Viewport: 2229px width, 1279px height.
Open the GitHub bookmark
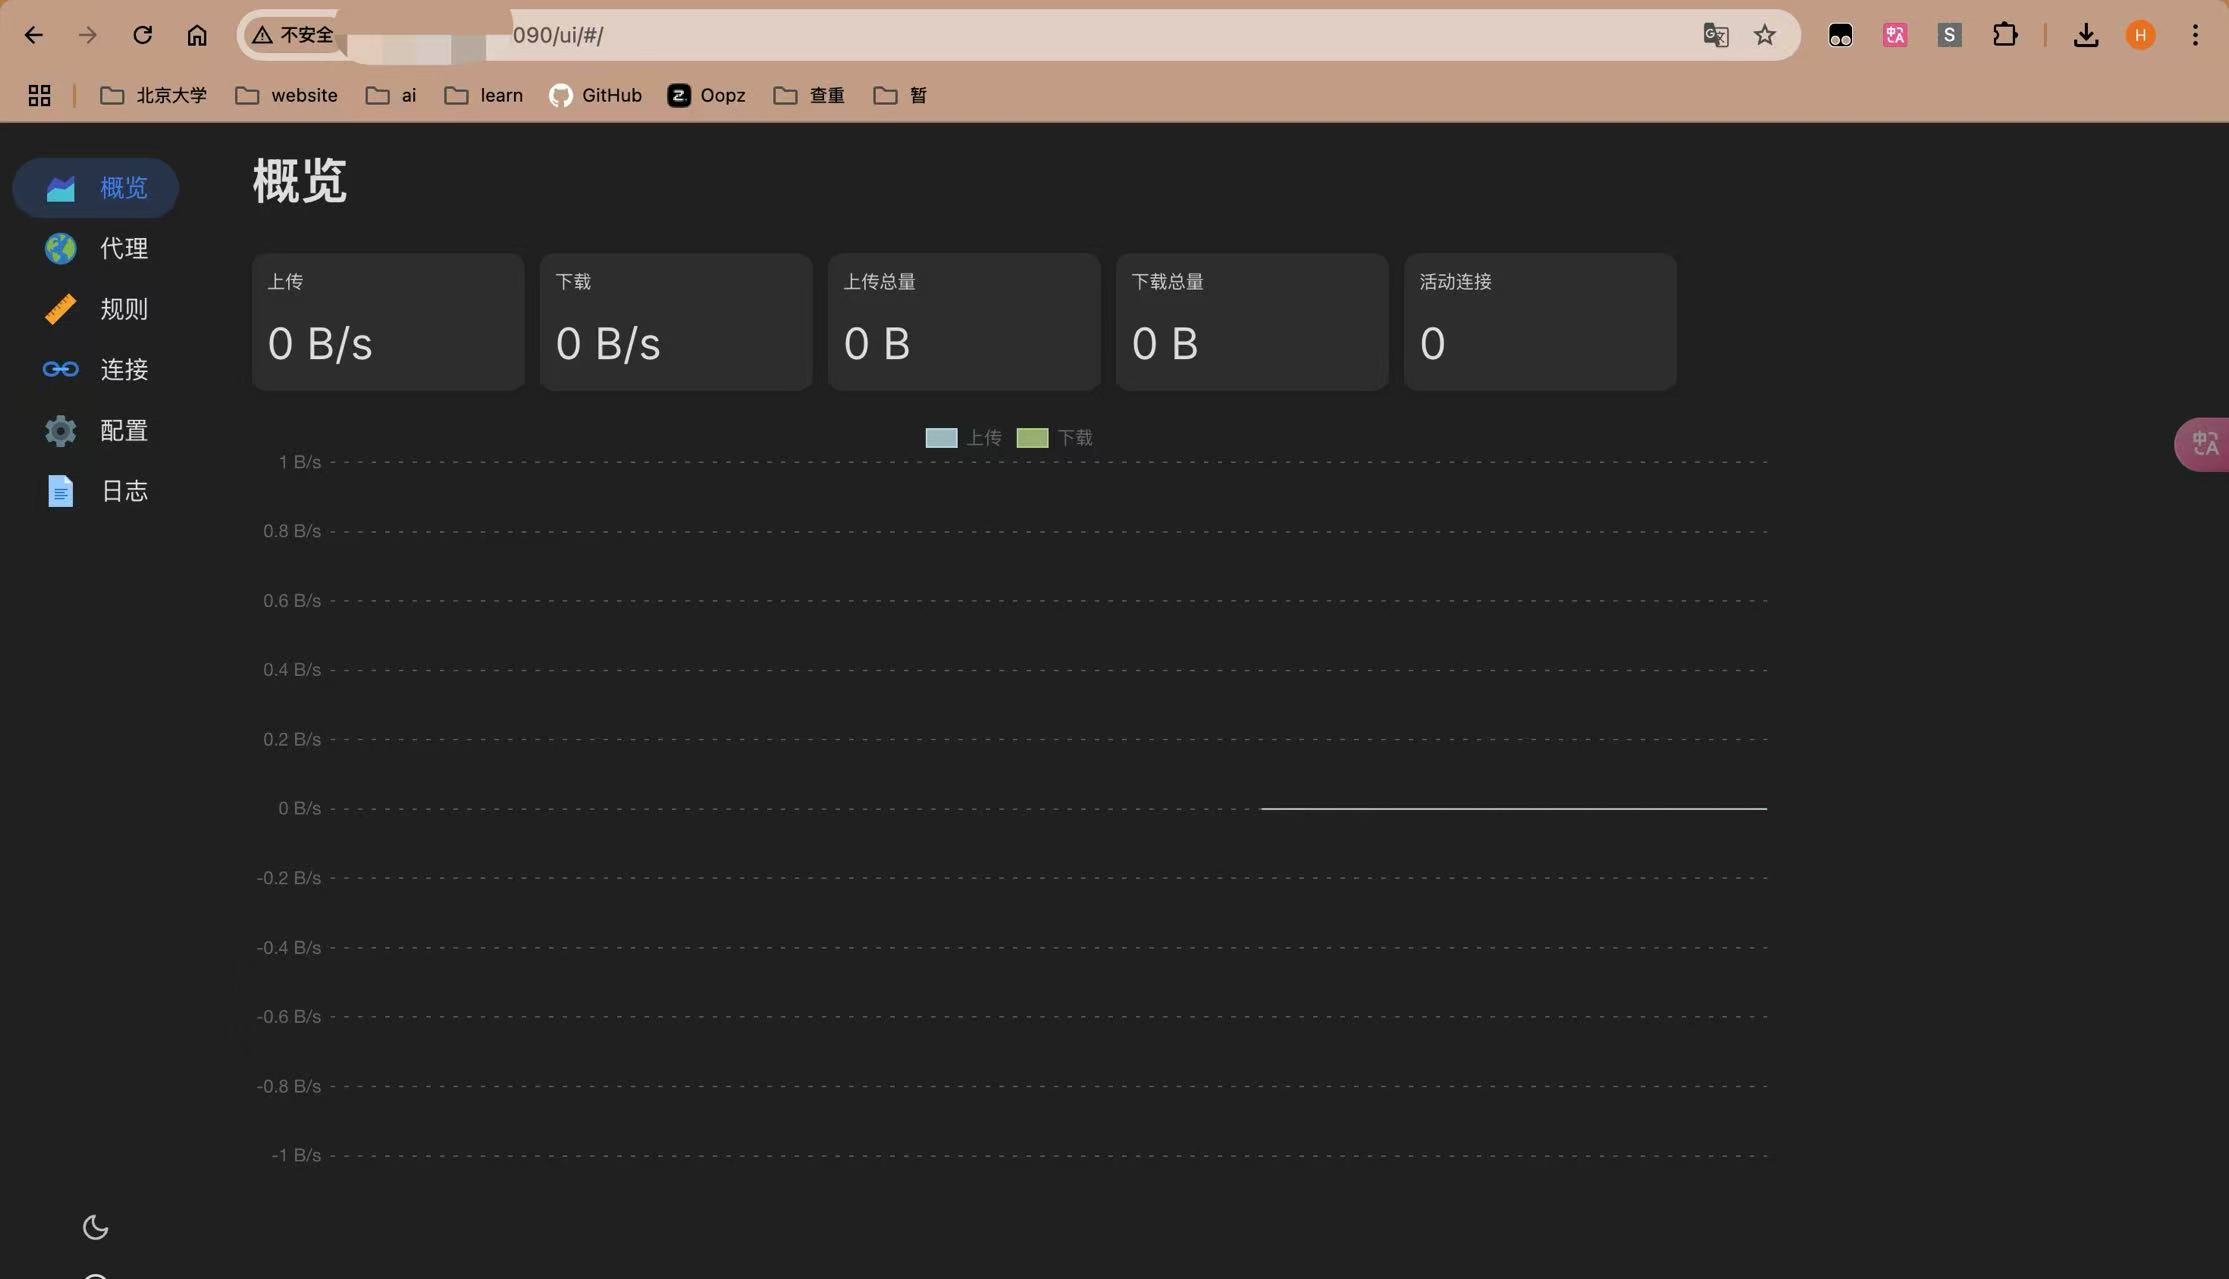point(596,95)
